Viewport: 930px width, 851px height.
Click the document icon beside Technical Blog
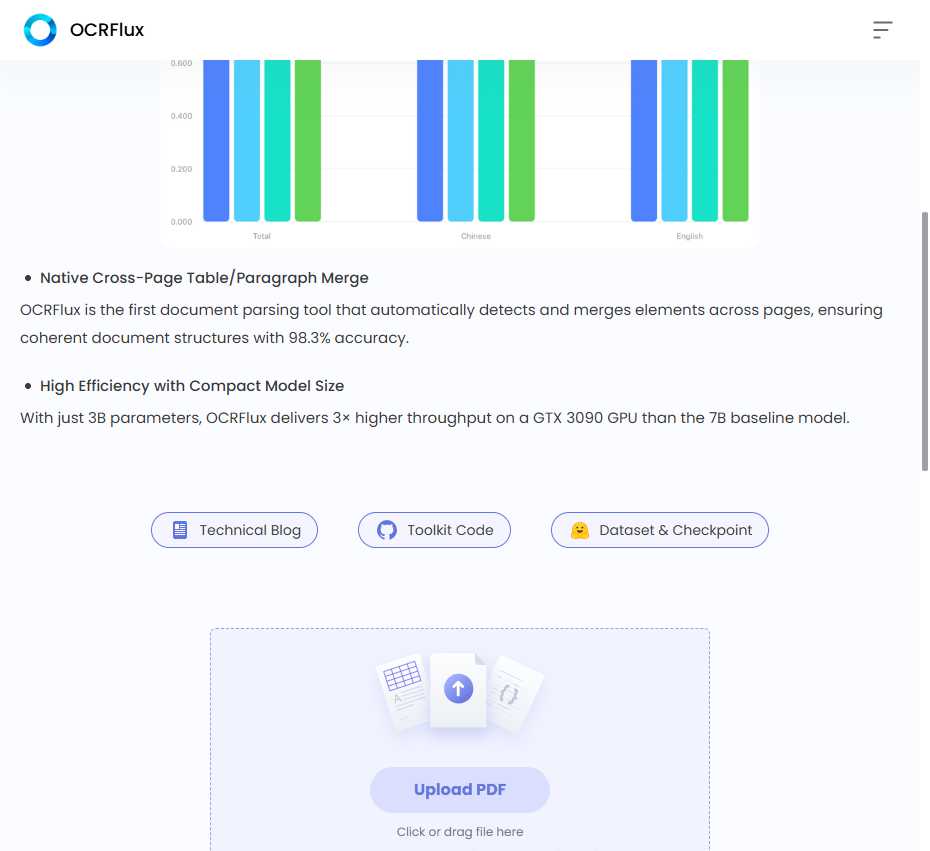coord(180,530)
